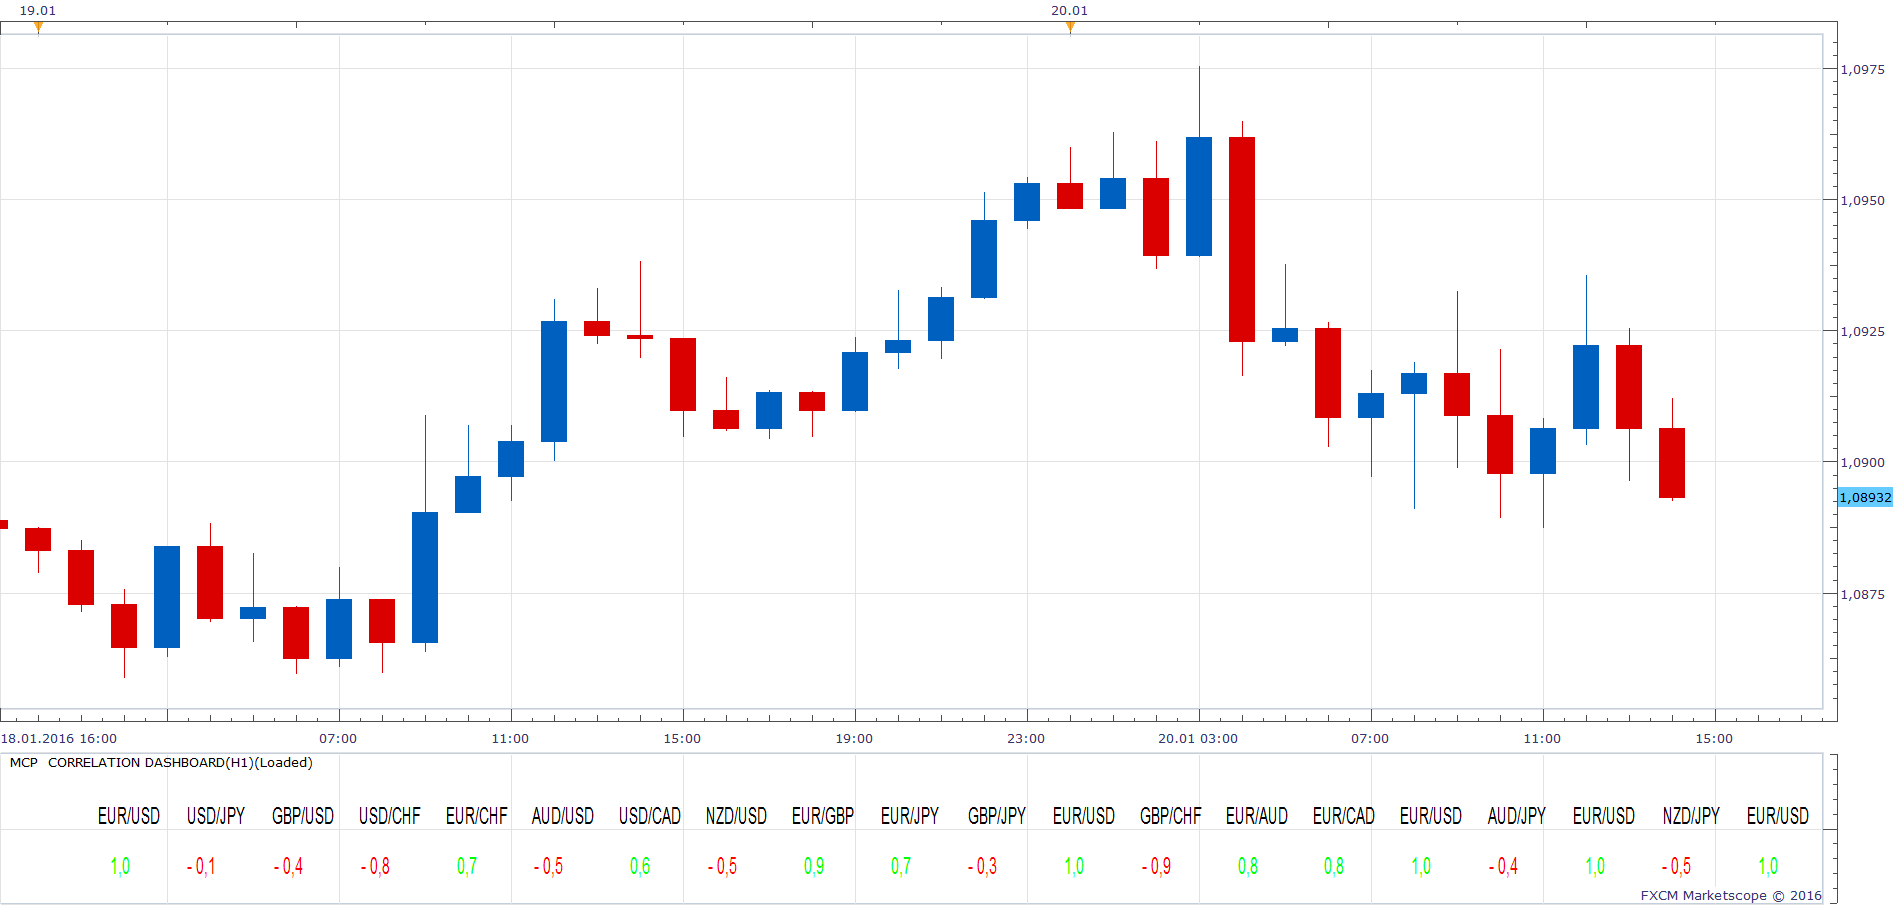Viewport: 1903px width, 905px height.
Task: Click the 23:00 time axis label
Action: (x=1026, y=739)
